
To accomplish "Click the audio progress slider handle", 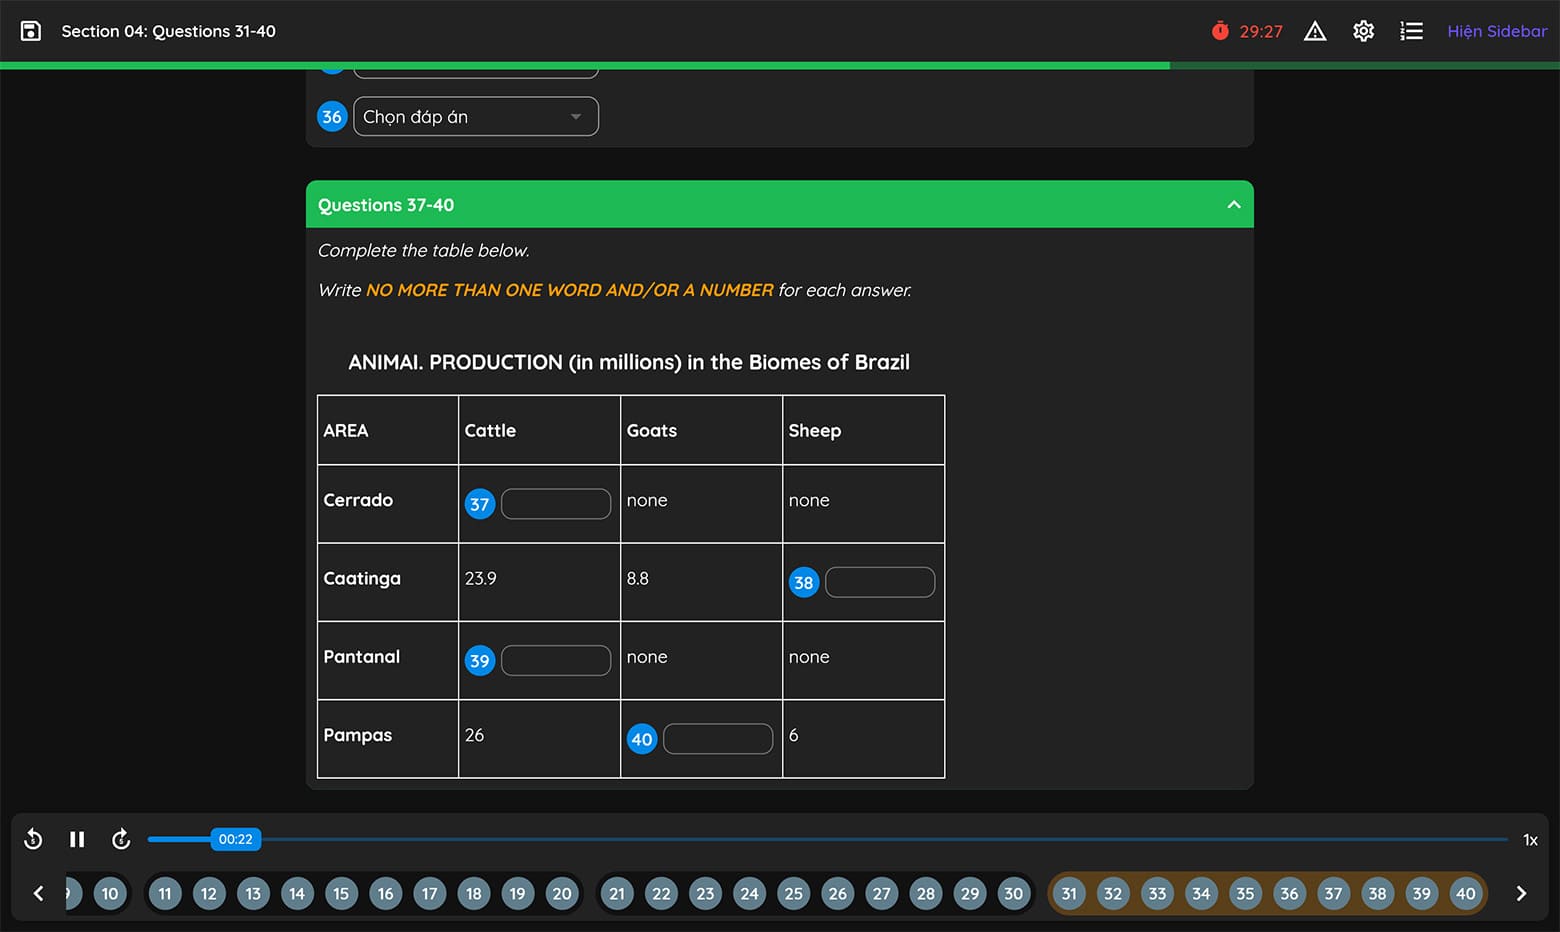I will [235, 839].
